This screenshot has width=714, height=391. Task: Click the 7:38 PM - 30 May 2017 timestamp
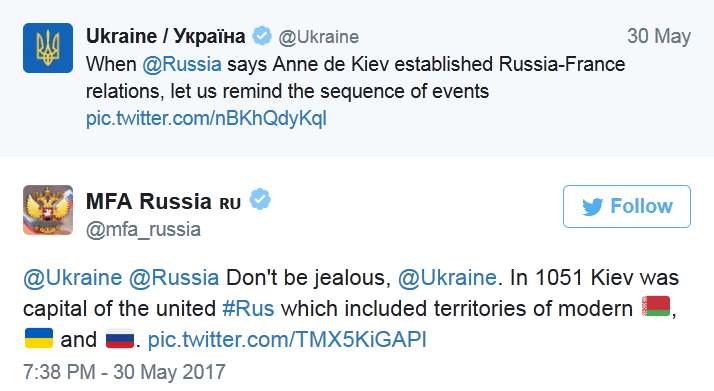click(124, 372)
